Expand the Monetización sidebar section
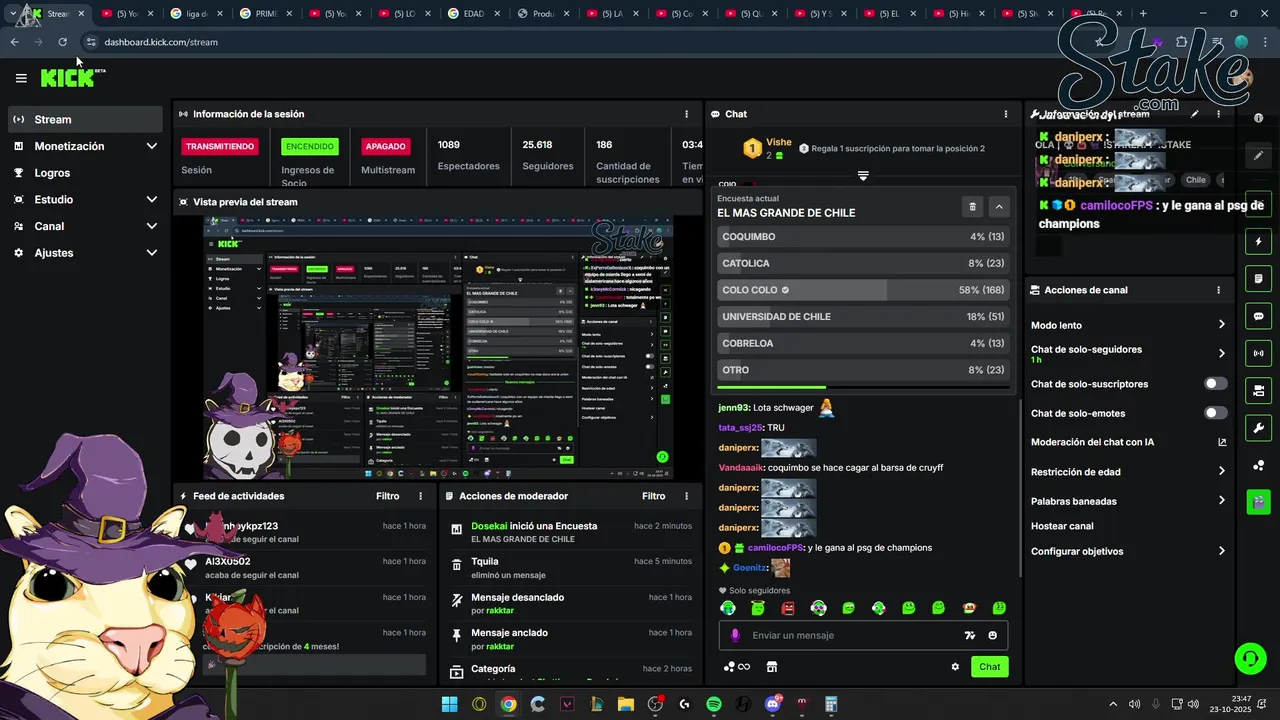 pos(85,146)
